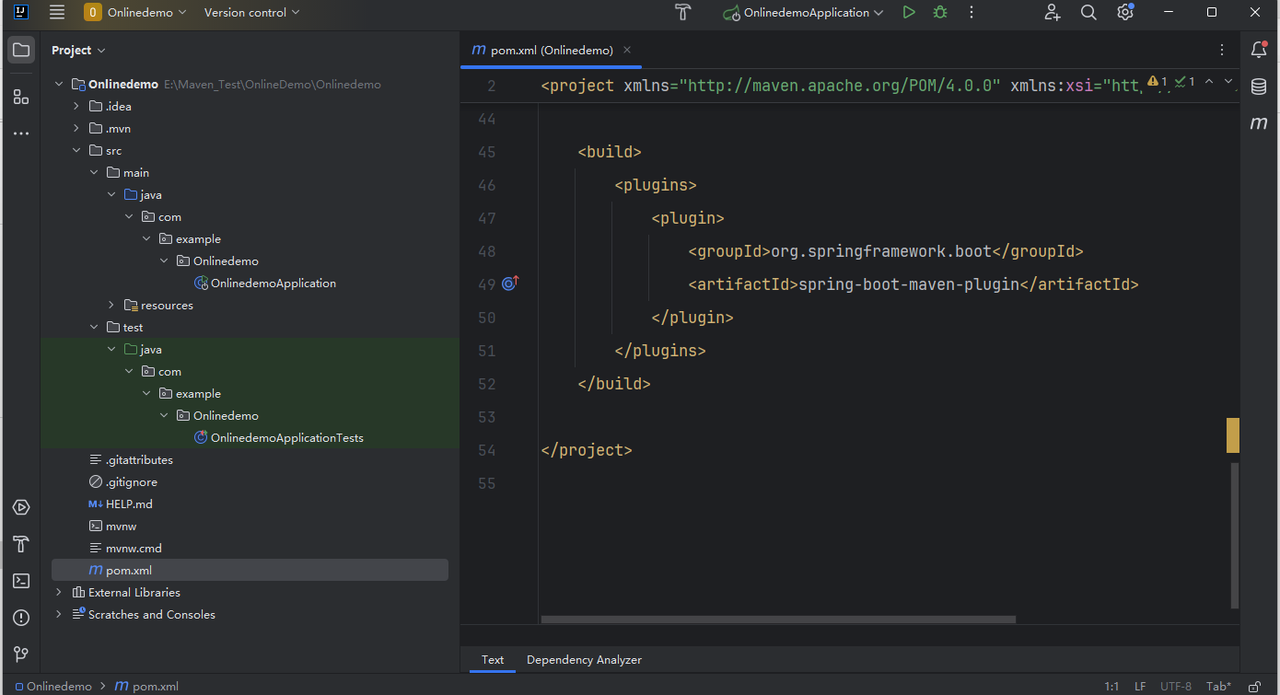Open IDE settings gear icon
Screen dimensions: 1280x695
click(1125, 13)
